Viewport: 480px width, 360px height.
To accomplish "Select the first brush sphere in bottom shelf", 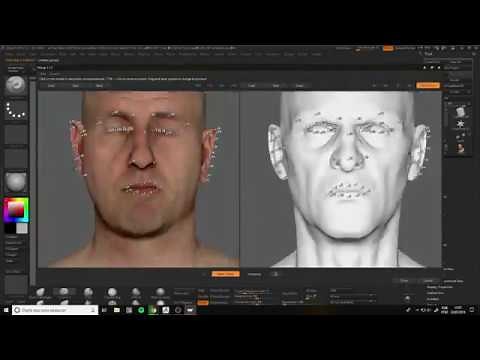I will pyautogui.click(x=40, y=293).
